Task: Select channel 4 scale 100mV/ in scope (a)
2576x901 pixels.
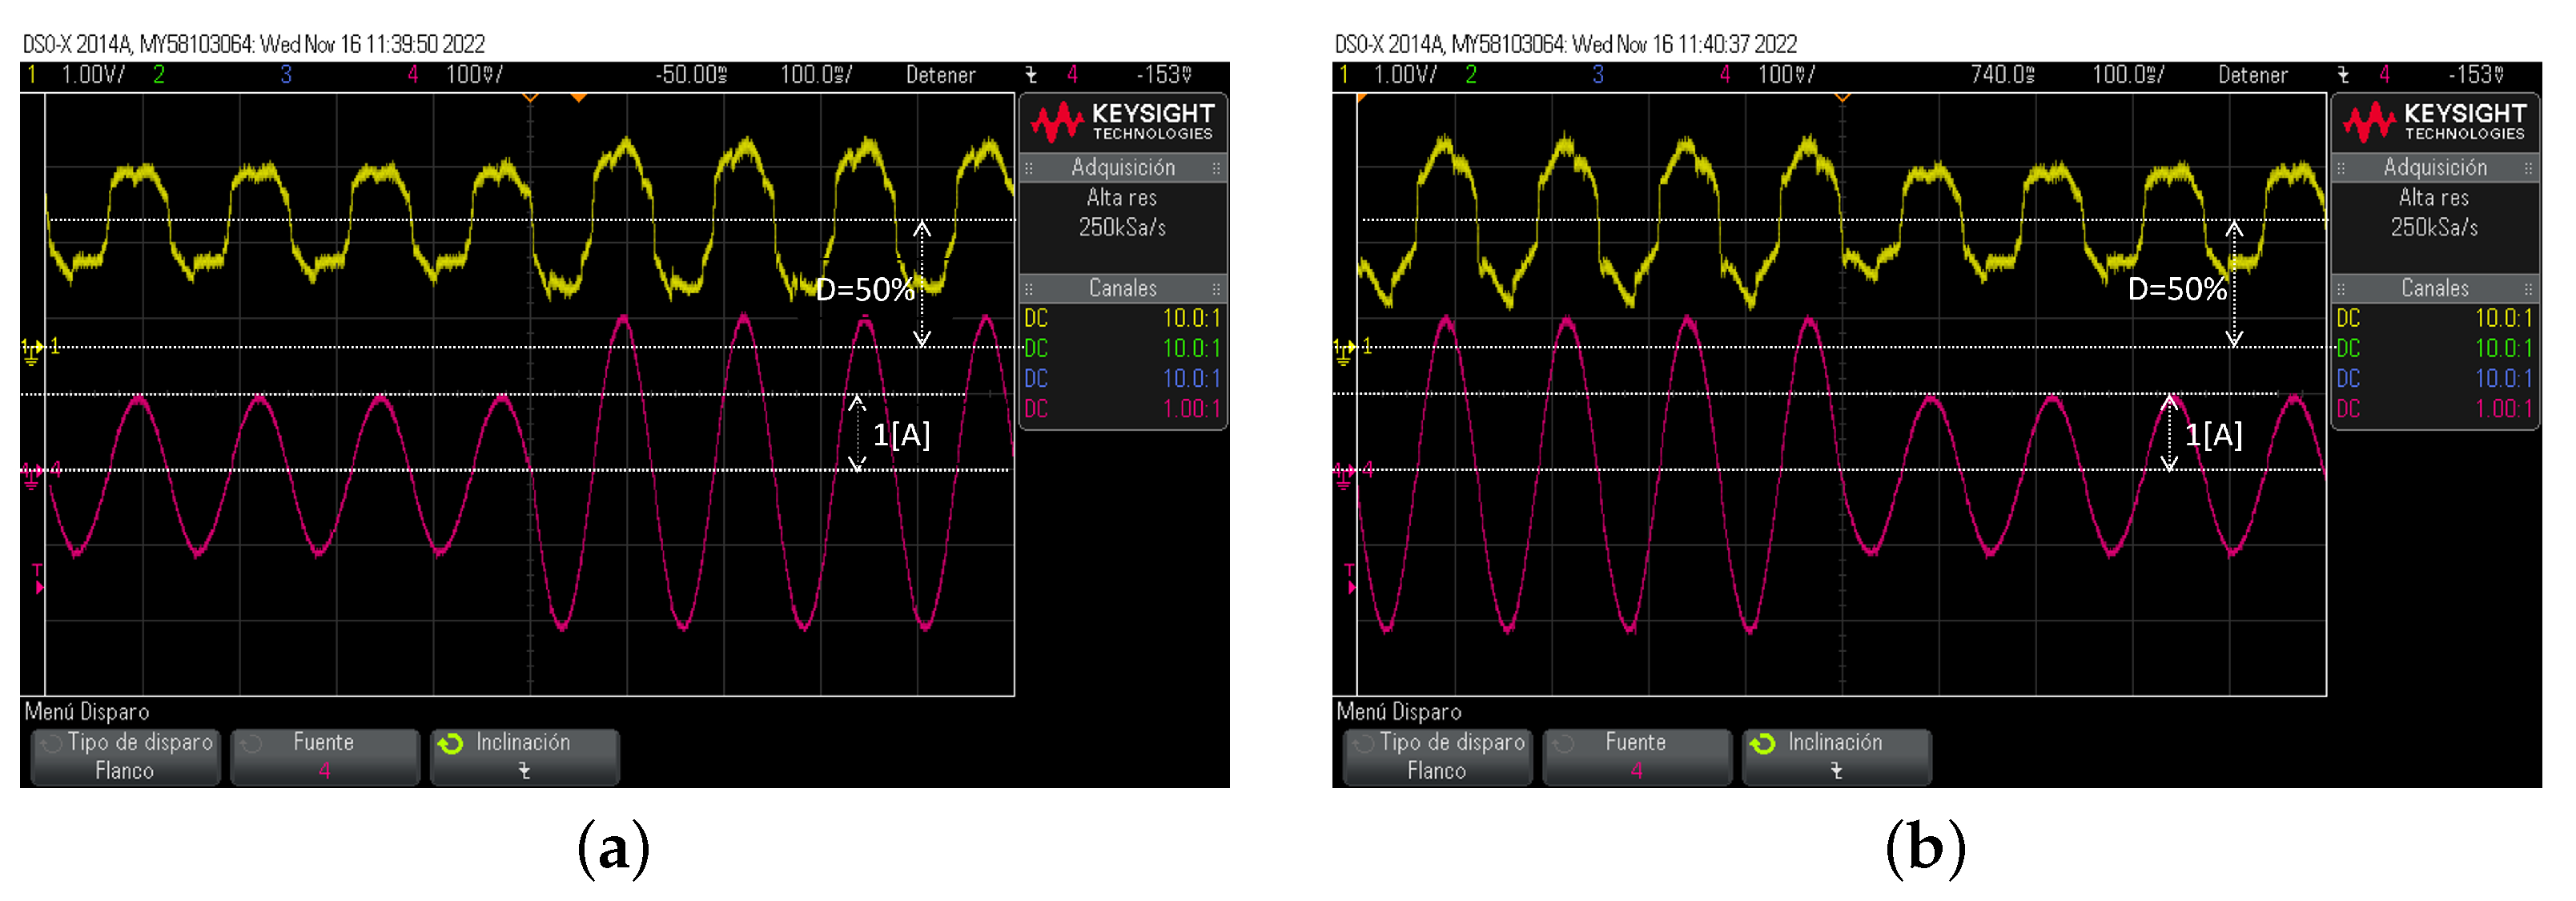Action: [x=474, y=75]
